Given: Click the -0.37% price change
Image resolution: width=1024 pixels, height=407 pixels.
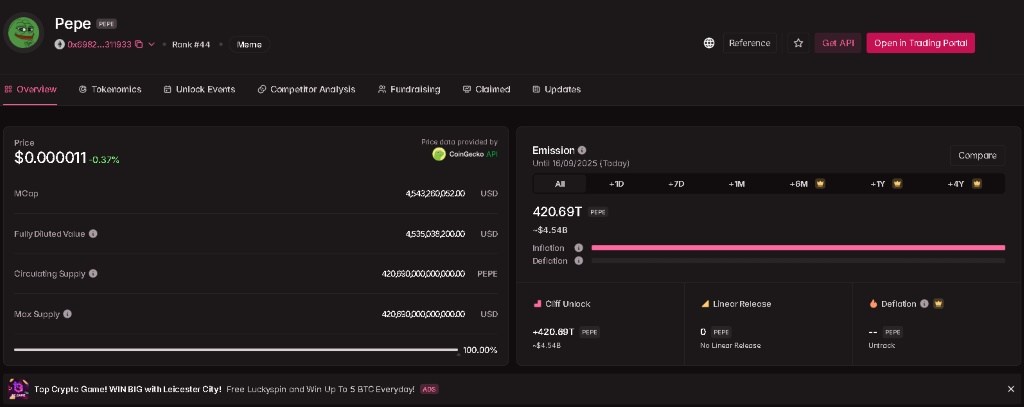Looking at the screenshot, I should click(104, 160).
